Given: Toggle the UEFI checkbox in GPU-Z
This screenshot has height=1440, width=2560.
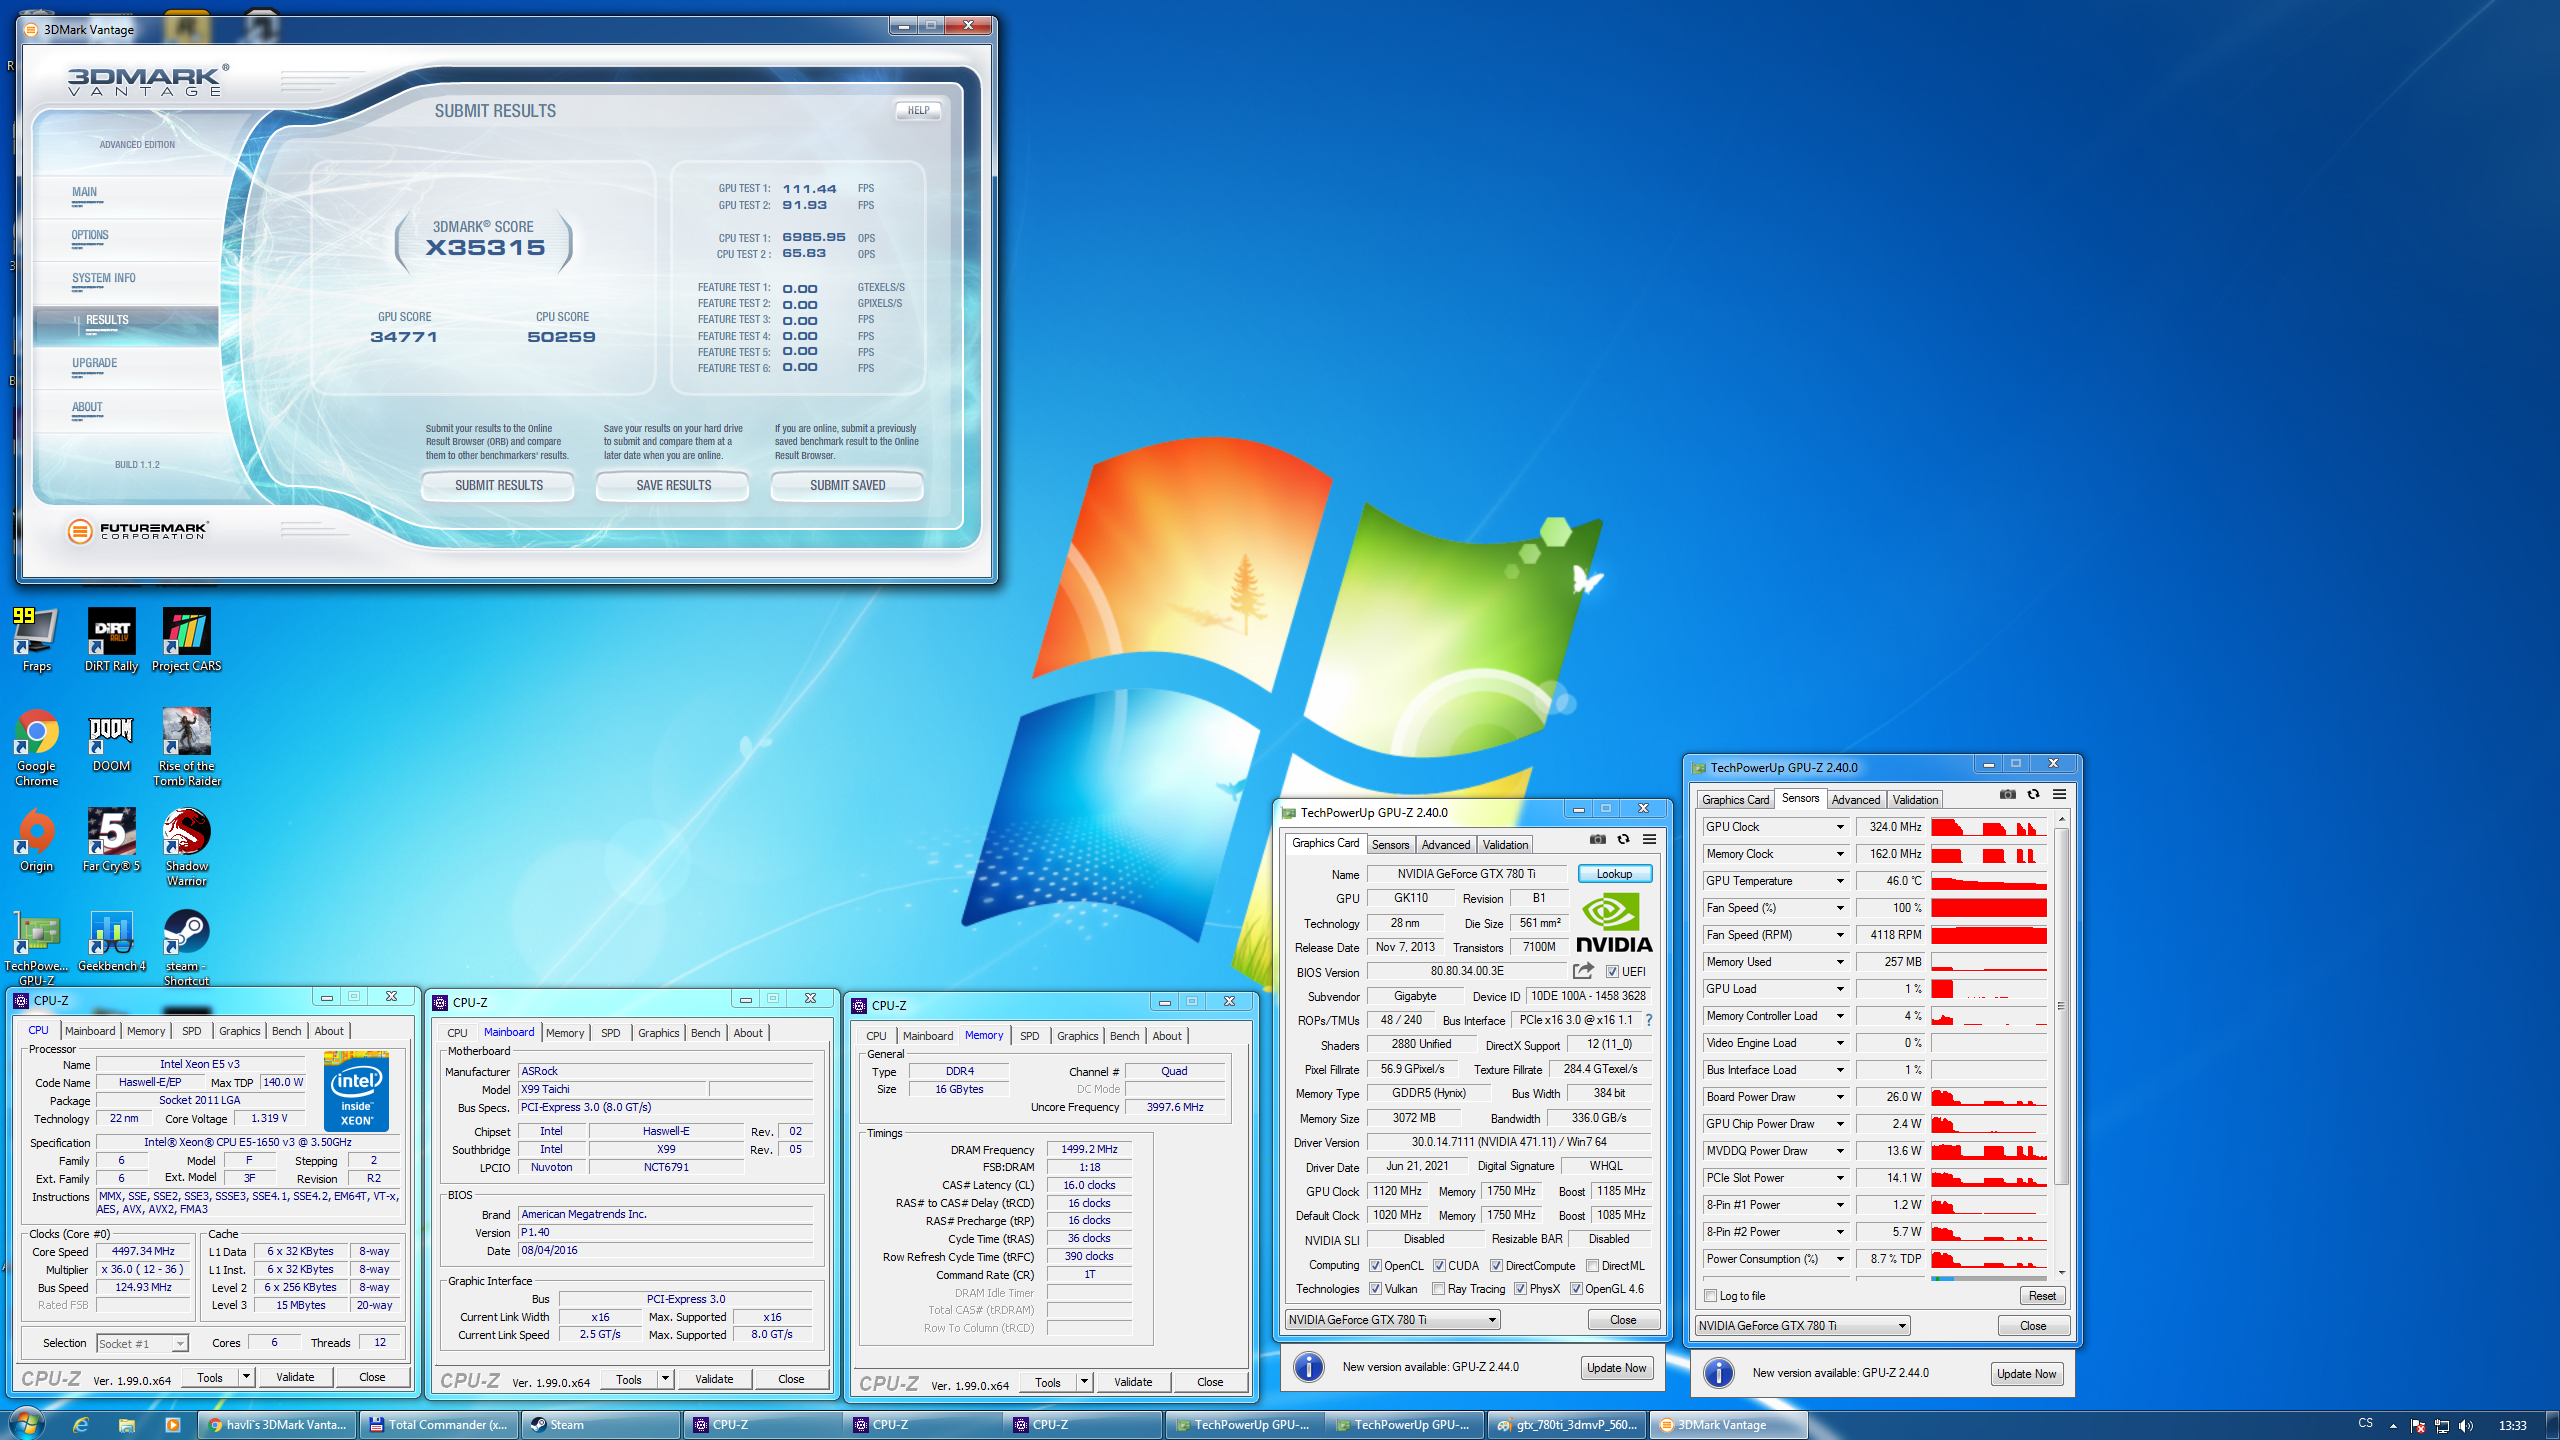Looking at the screenshot, I should click(x=1612, y=972).
